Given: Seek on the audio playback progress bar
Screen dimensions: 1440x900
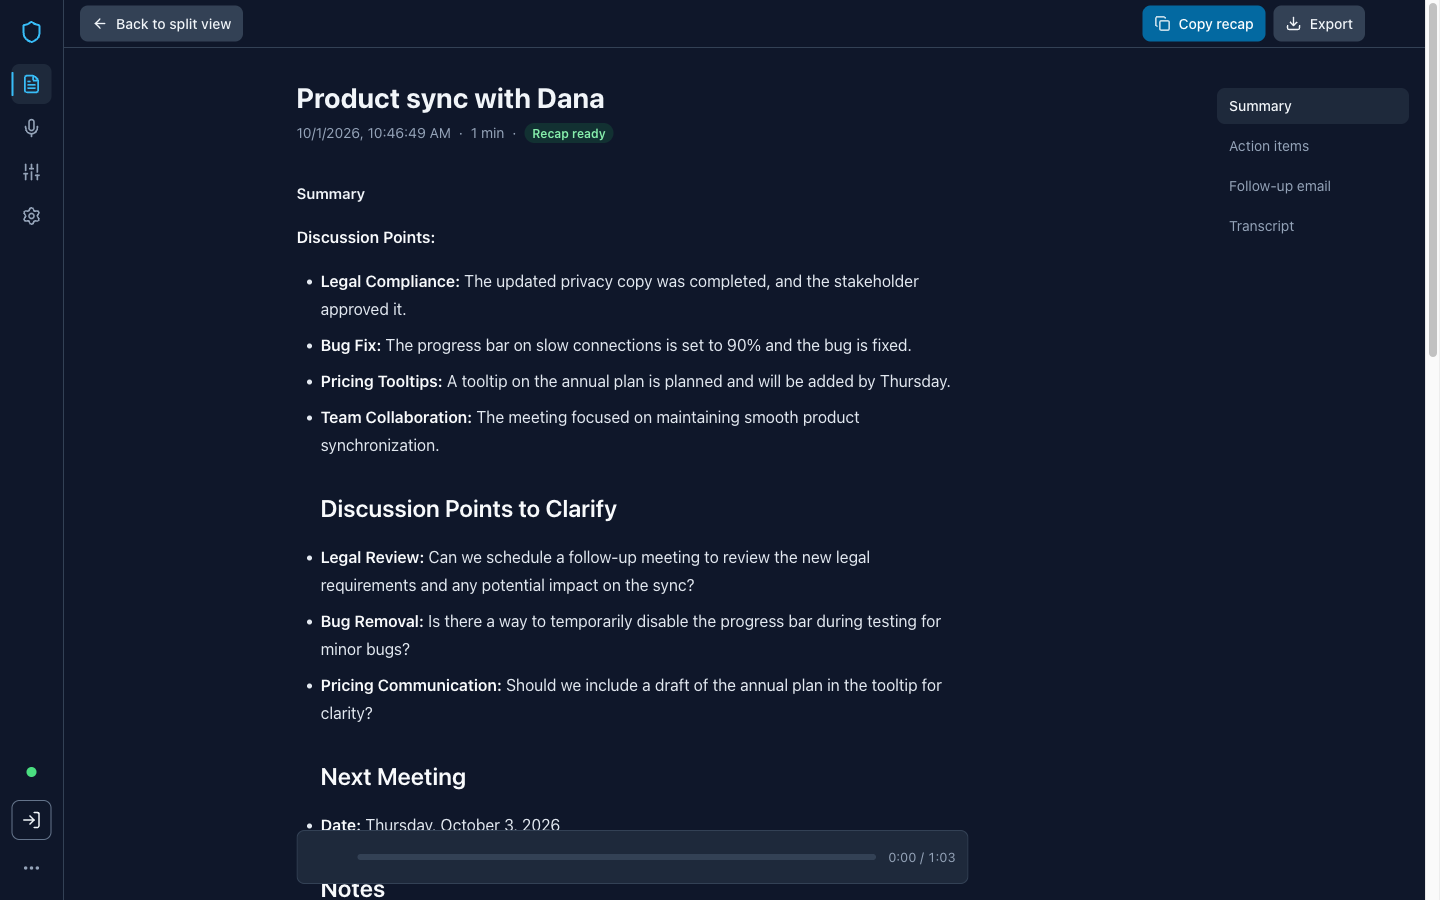Looking at the screenshot, I should pyautogui.click(x=616, y=857).
